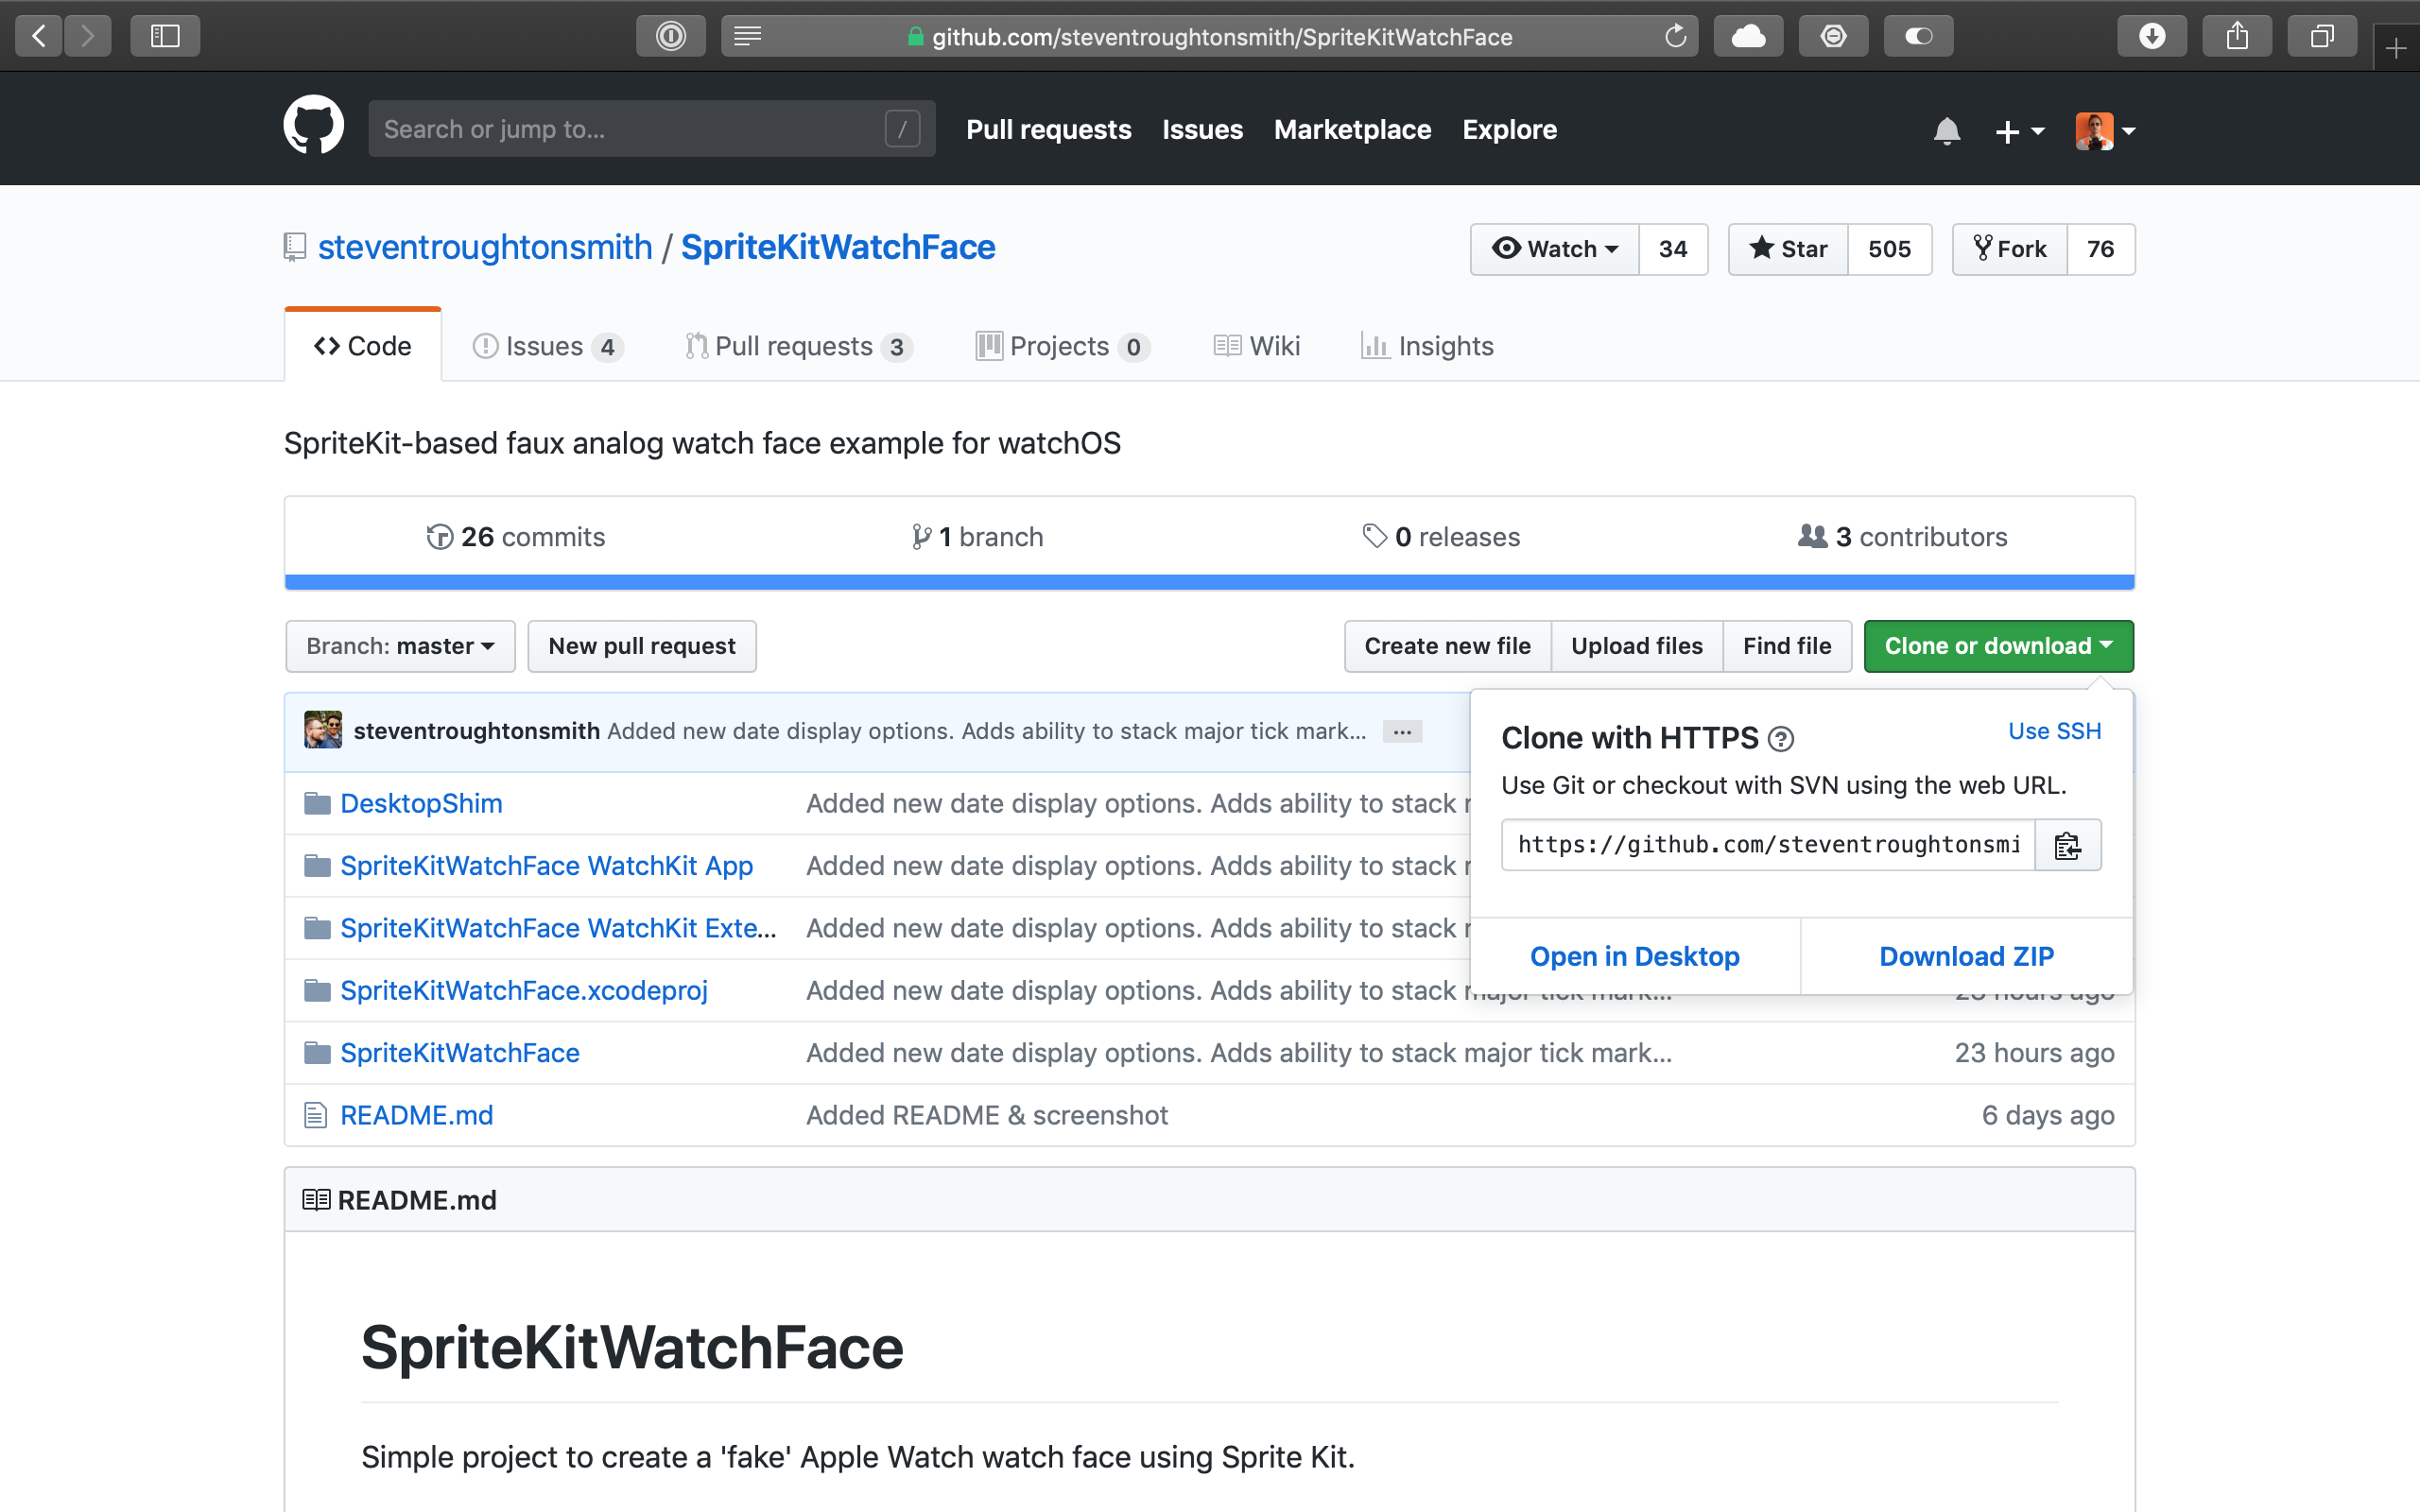
Task: Open GitHub notifications bell
Action: (1946, 130)
